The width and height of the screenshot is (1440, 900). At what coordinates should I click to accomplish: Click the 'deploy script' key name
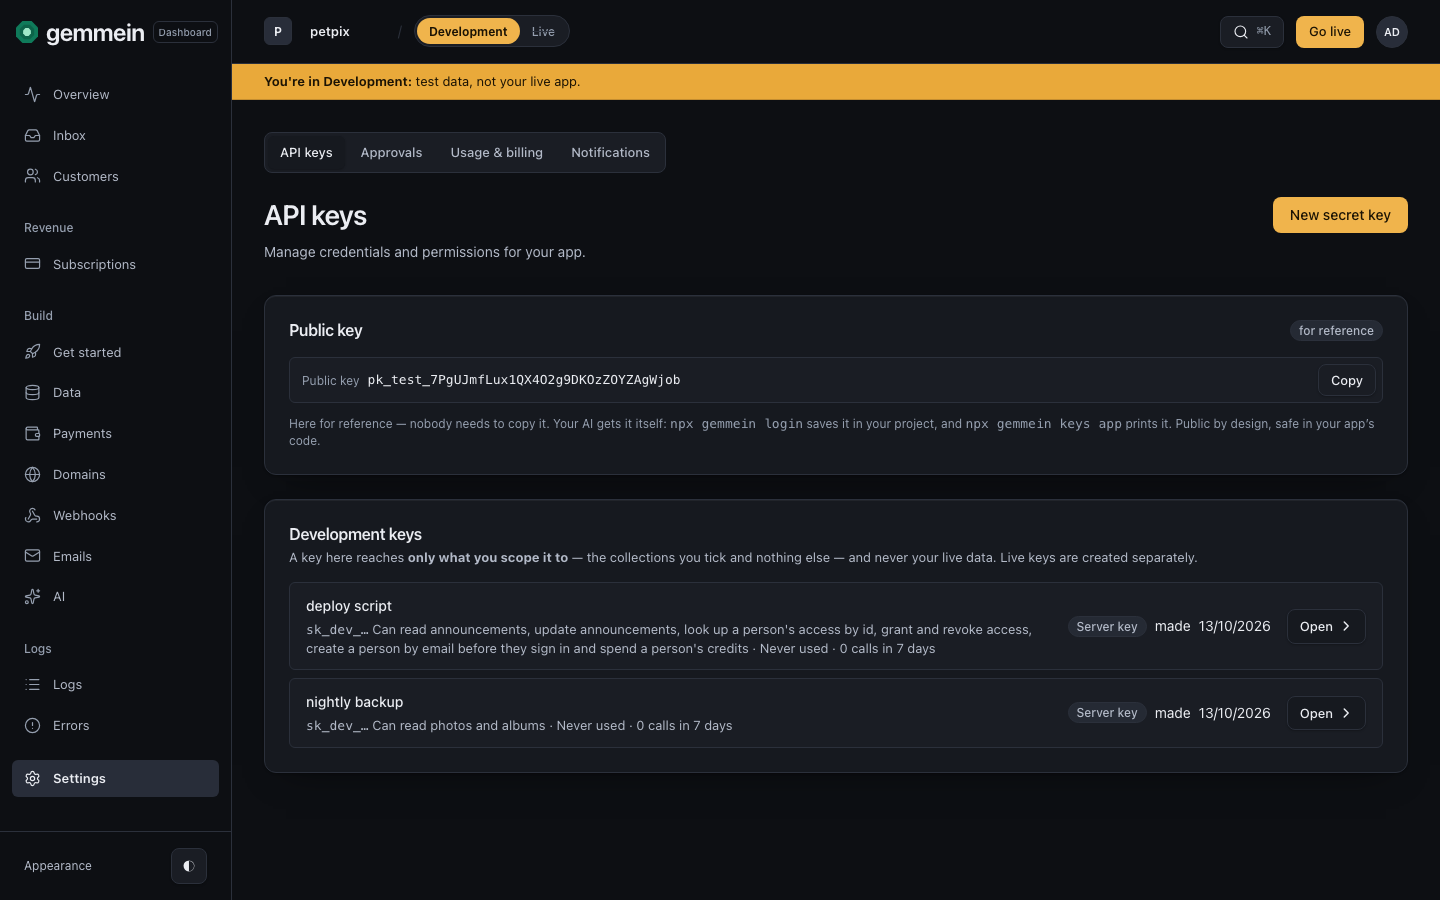(x=349, y=606)
